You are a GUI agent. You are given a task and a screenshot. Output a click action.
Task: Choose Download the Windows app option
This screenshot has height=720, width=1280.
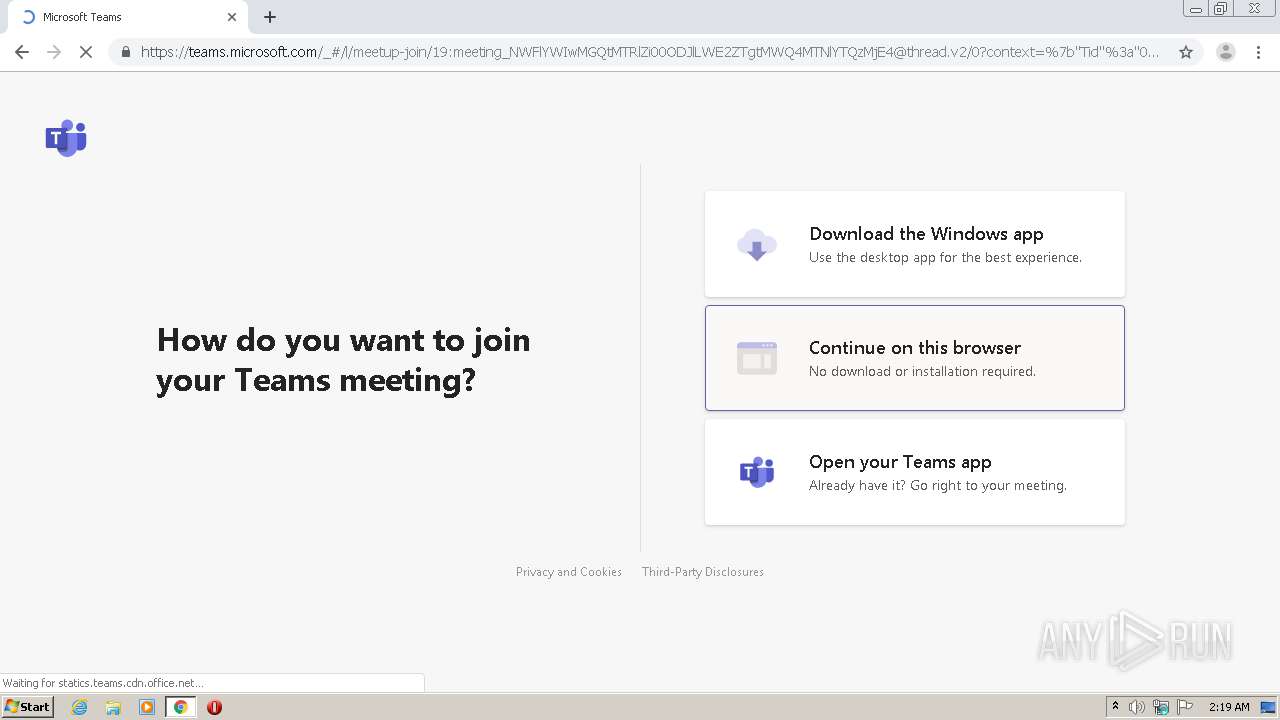pyautogui.click(x=915, y=244)
